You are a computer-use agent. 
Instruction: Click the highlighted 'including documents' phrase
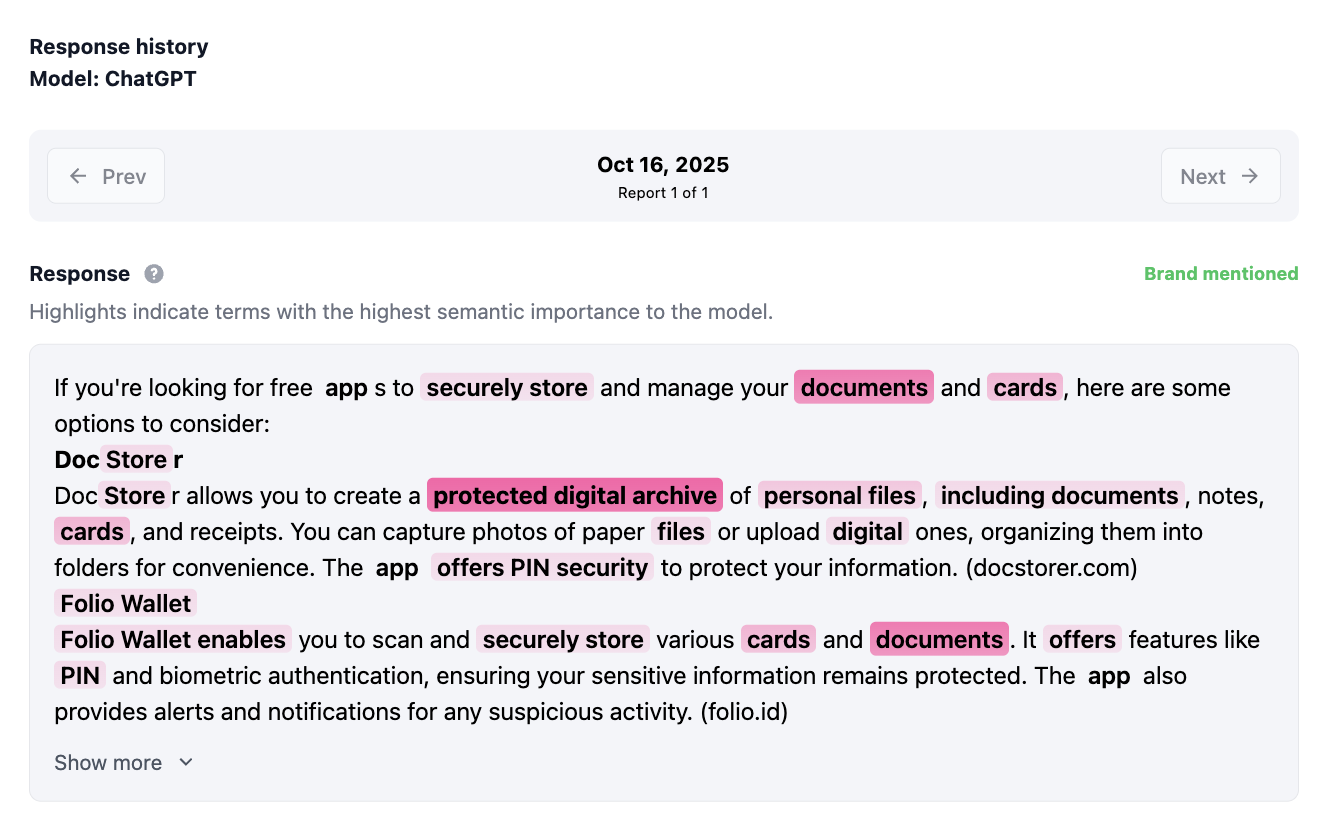(x=1060, y=495)
